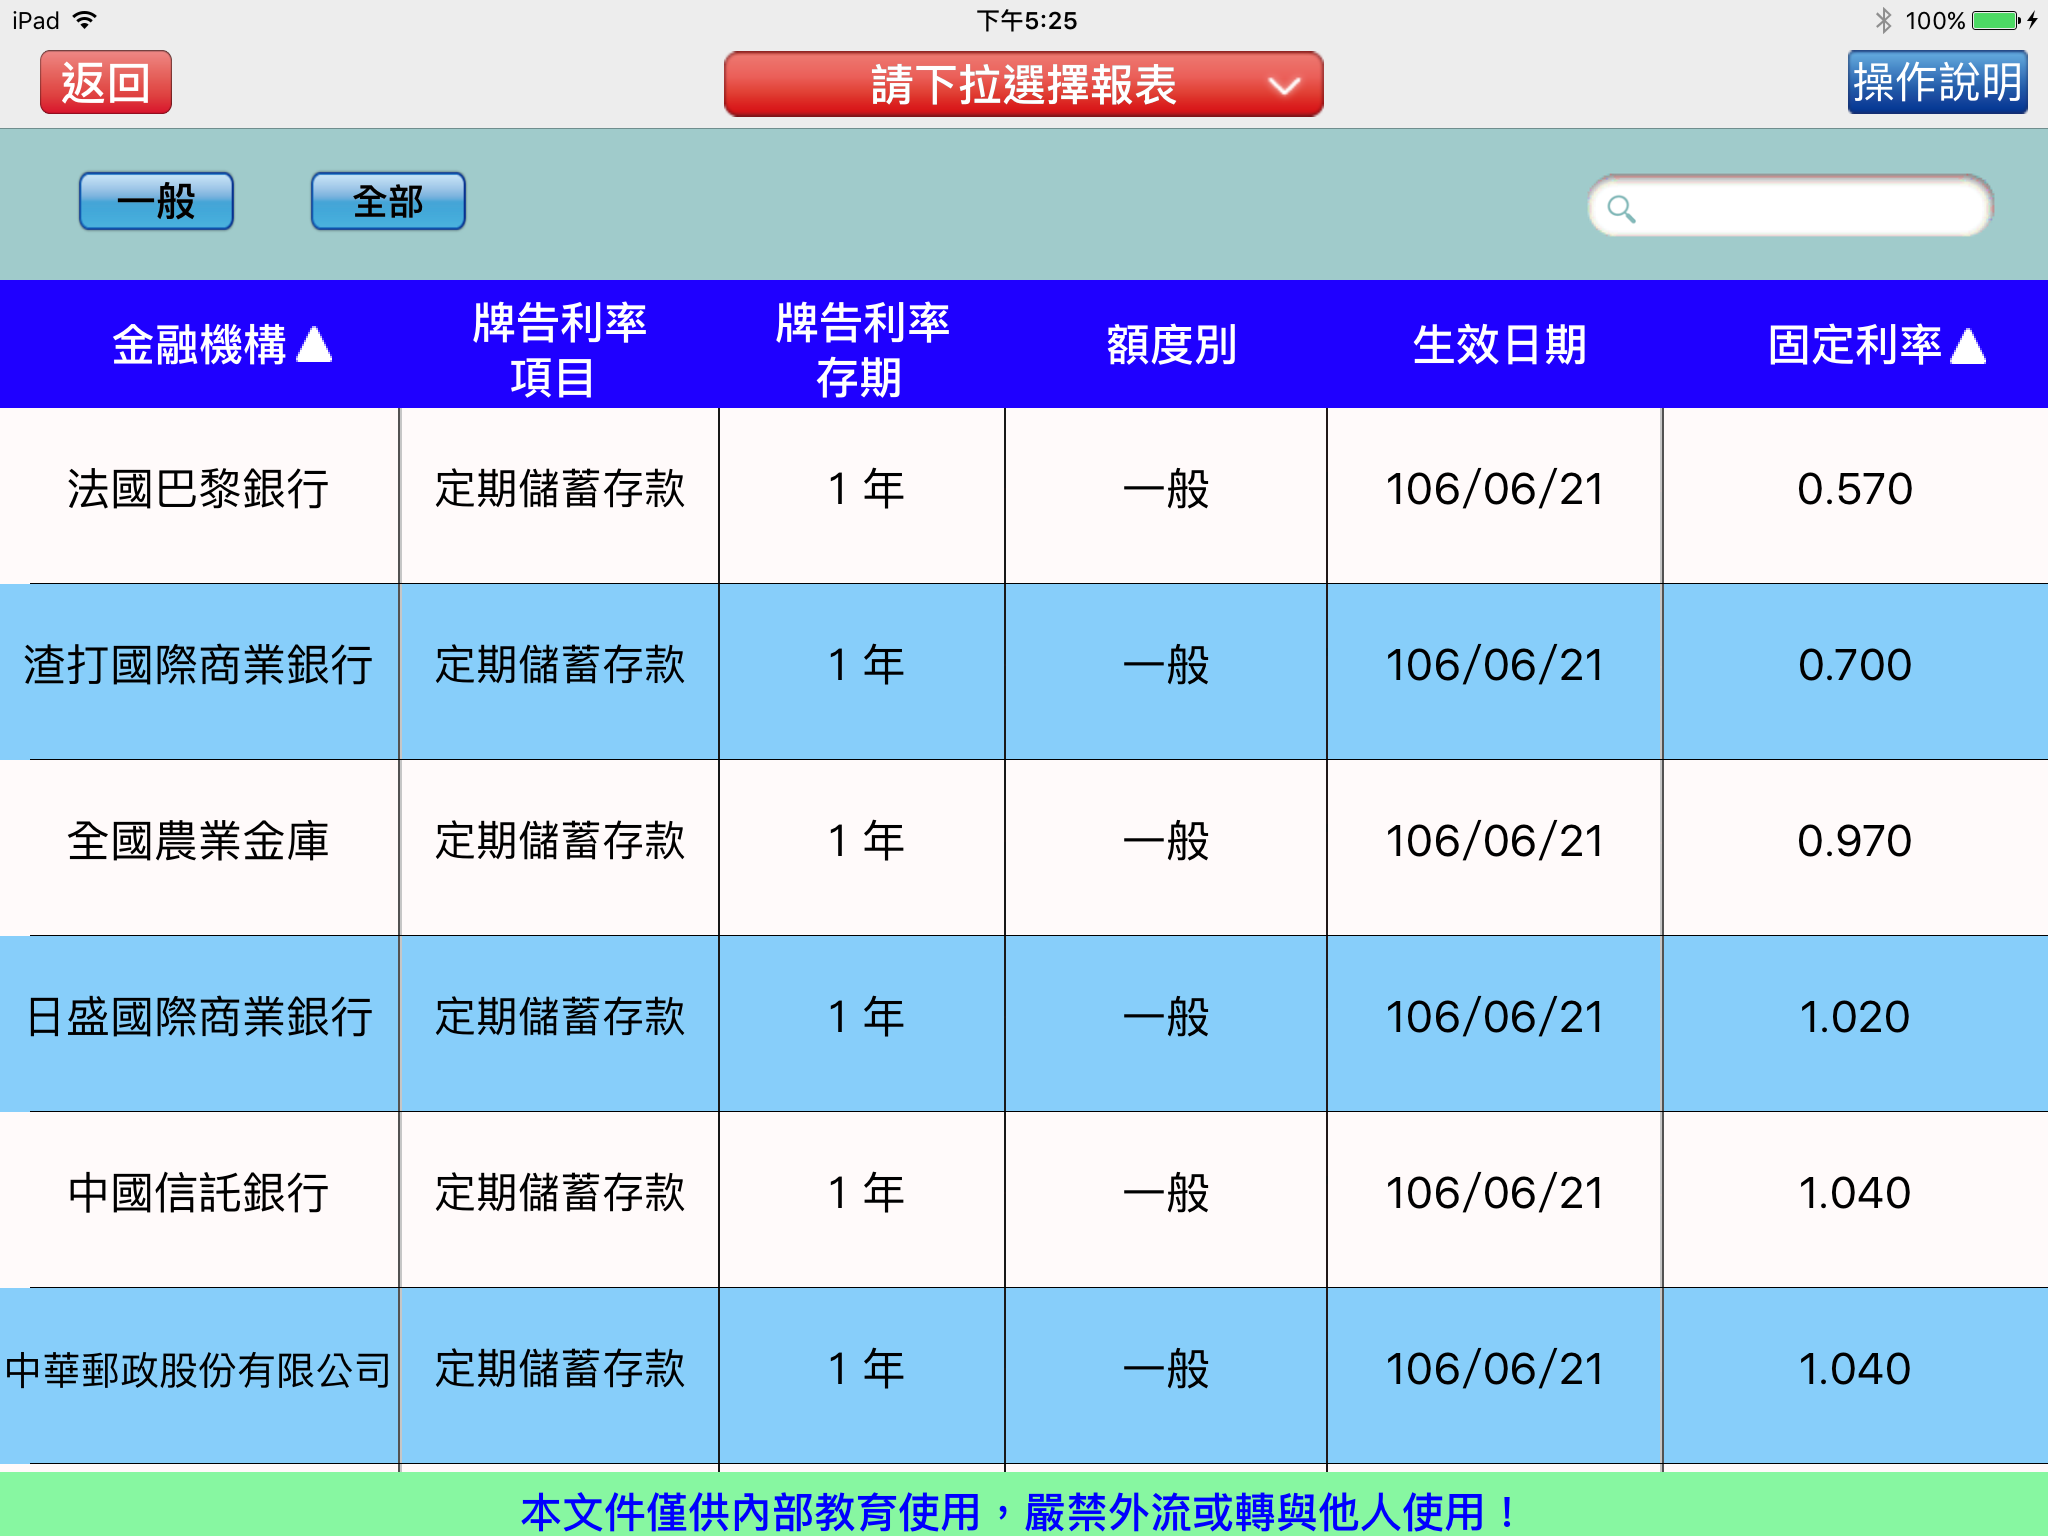Click the 牌告利率項目 column header
The height and width of the screenshot is (1536, 2048).
click(x=559, y=349)
